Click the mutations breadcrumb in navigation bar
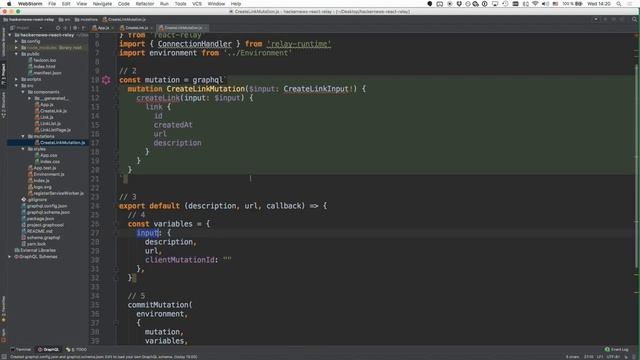The image size is (640, 360). tap(86, 19)
